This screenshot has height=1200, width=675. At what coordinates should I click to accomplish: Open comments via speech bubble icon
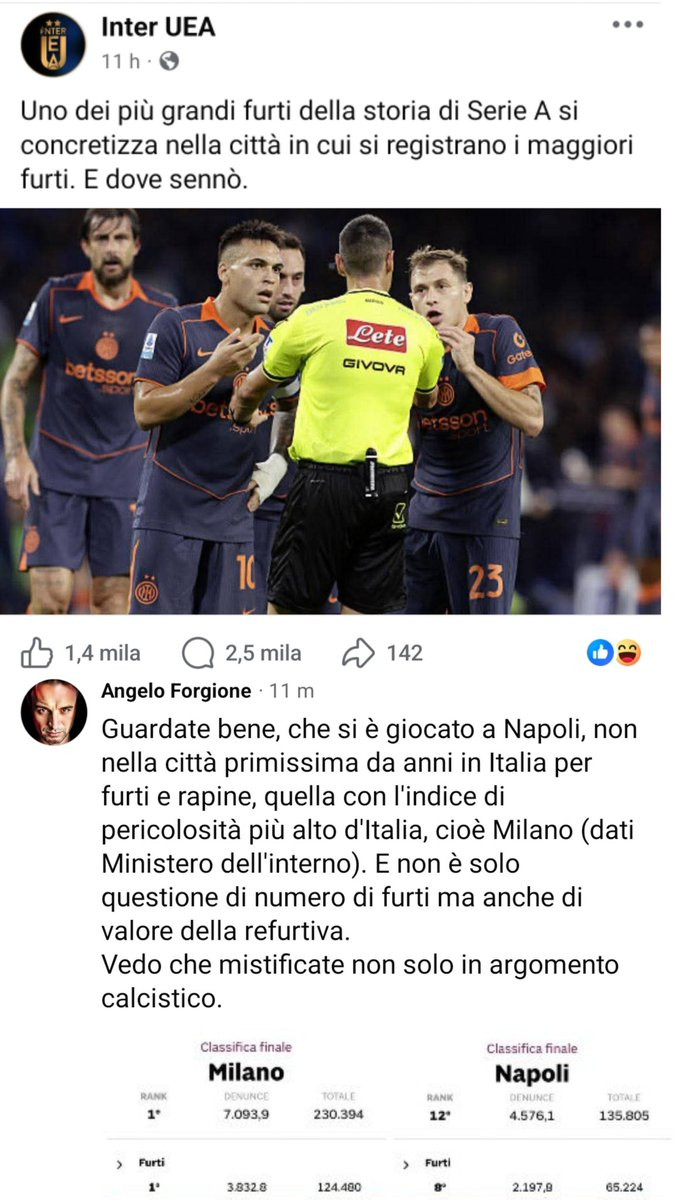198,654
